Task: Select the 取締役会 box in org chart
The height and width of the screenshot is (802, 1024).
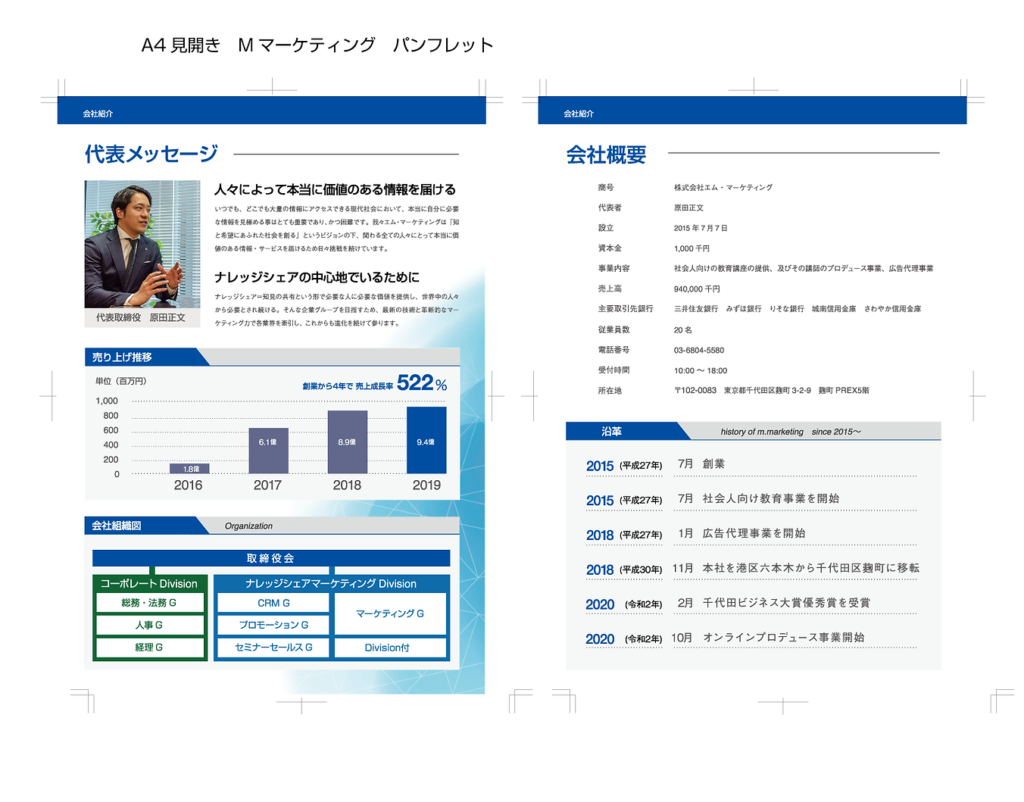Action: click(x=271, y=558)
